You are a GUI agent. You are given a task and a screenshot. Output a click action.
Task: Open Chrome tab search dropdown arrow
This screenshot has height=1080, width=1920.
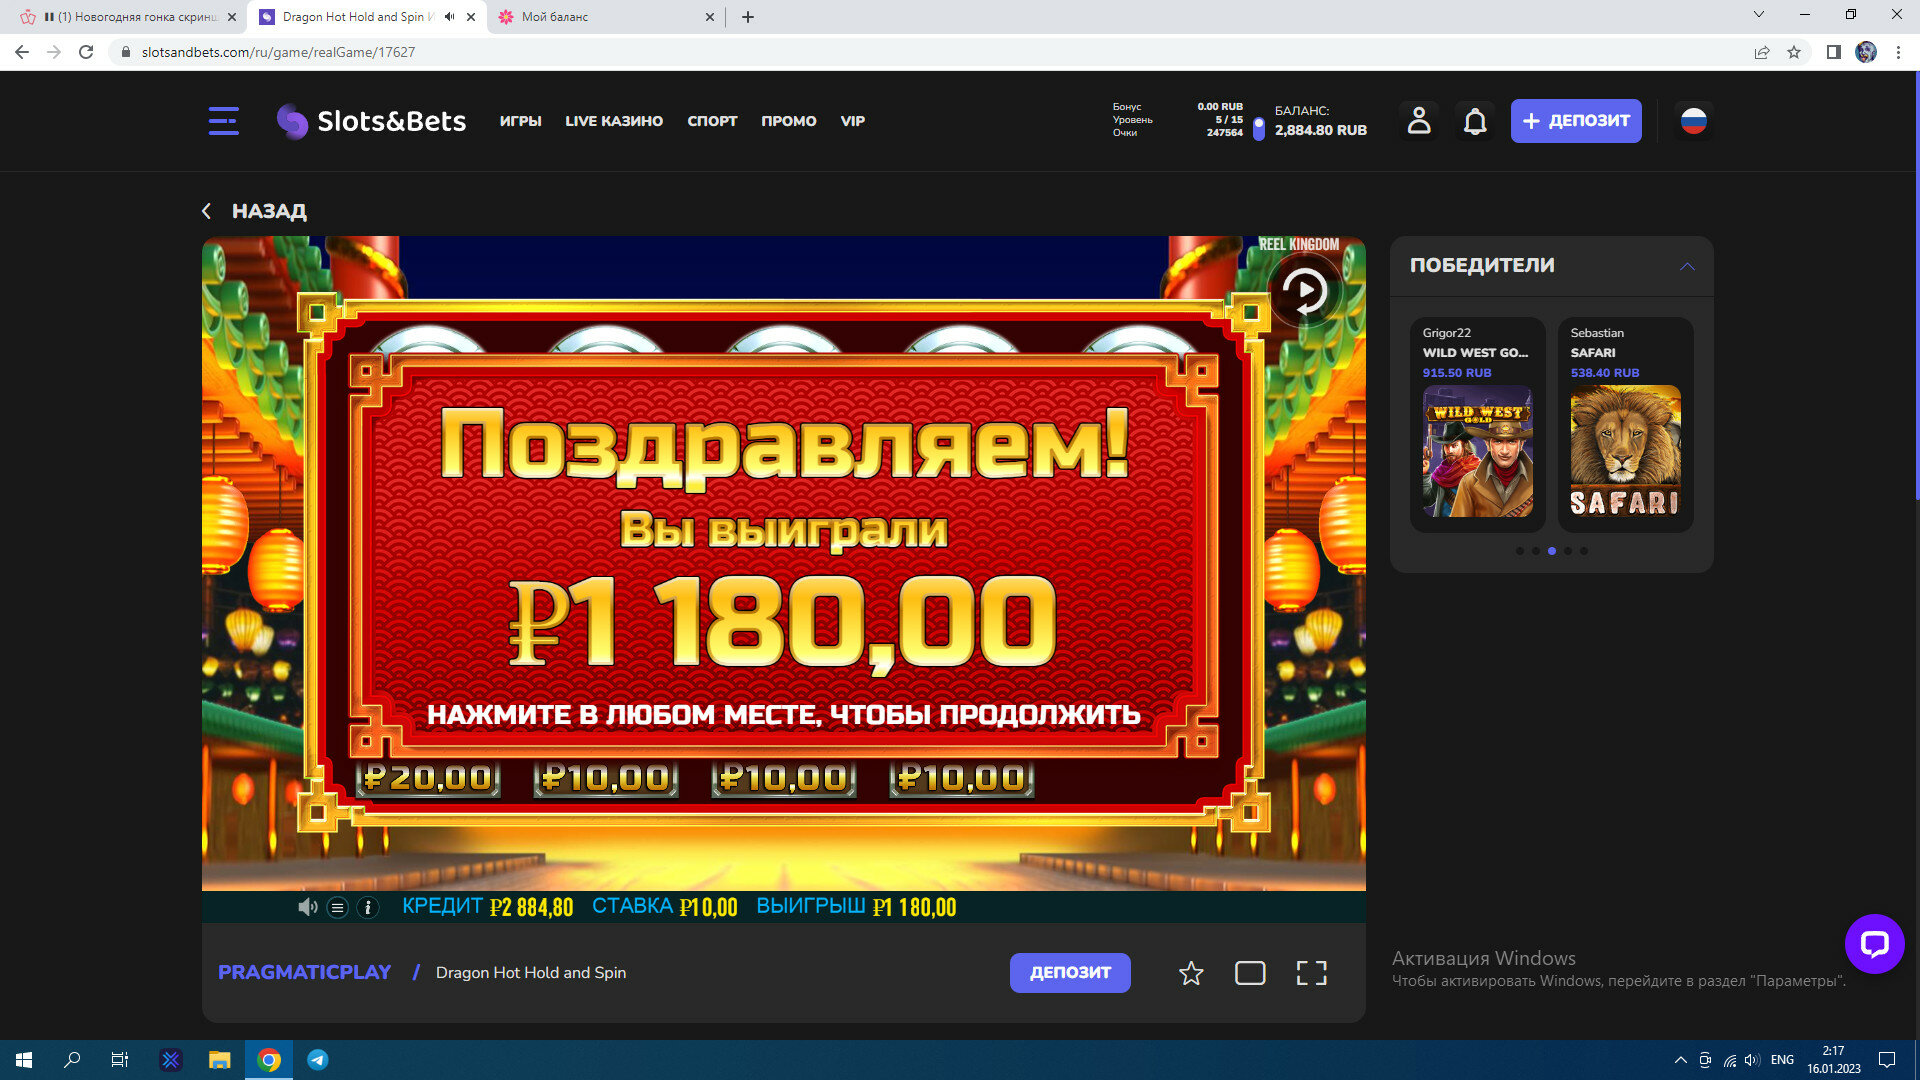pyautogui.click(x=1759, y=15)
